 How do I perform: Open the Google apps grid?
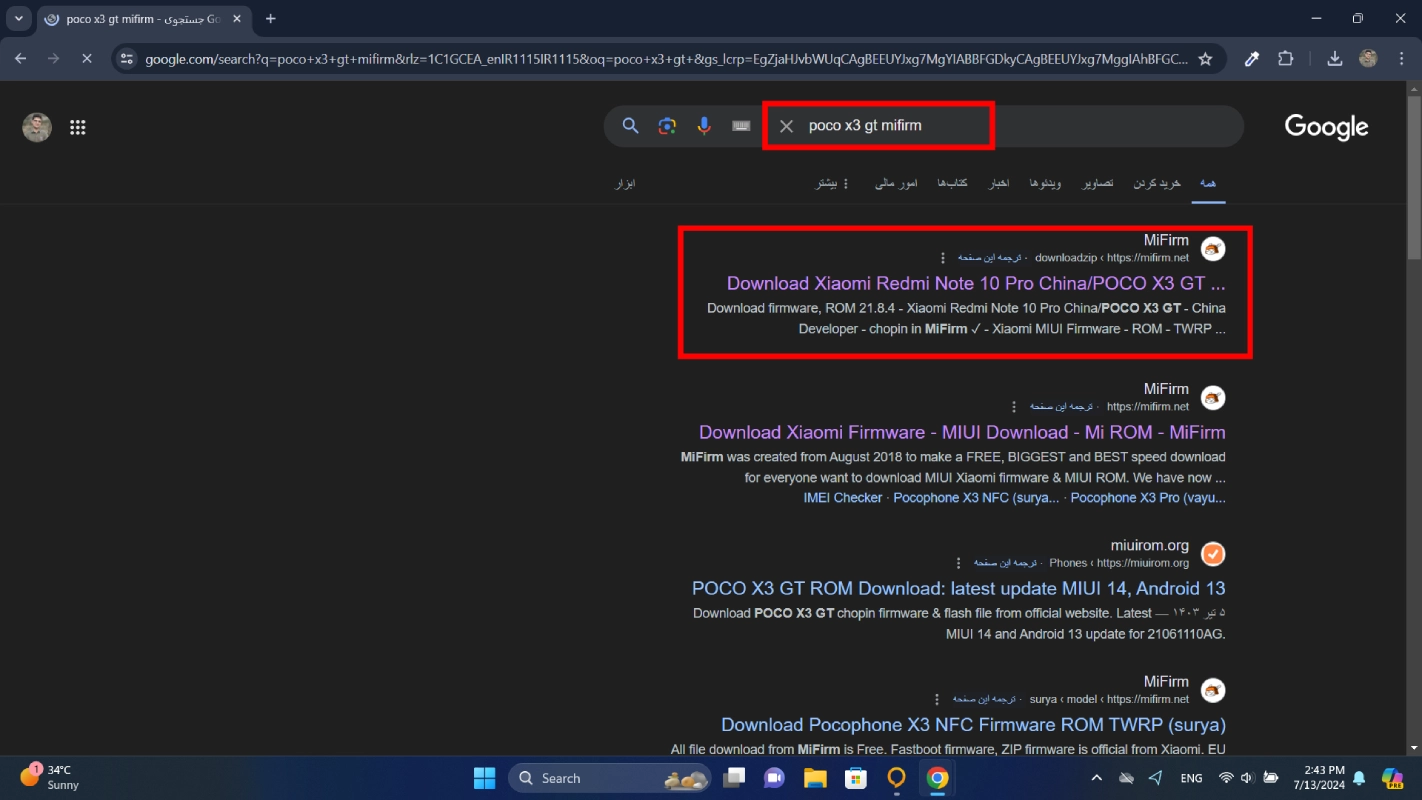pyautogui.click(x=77, y=127)
